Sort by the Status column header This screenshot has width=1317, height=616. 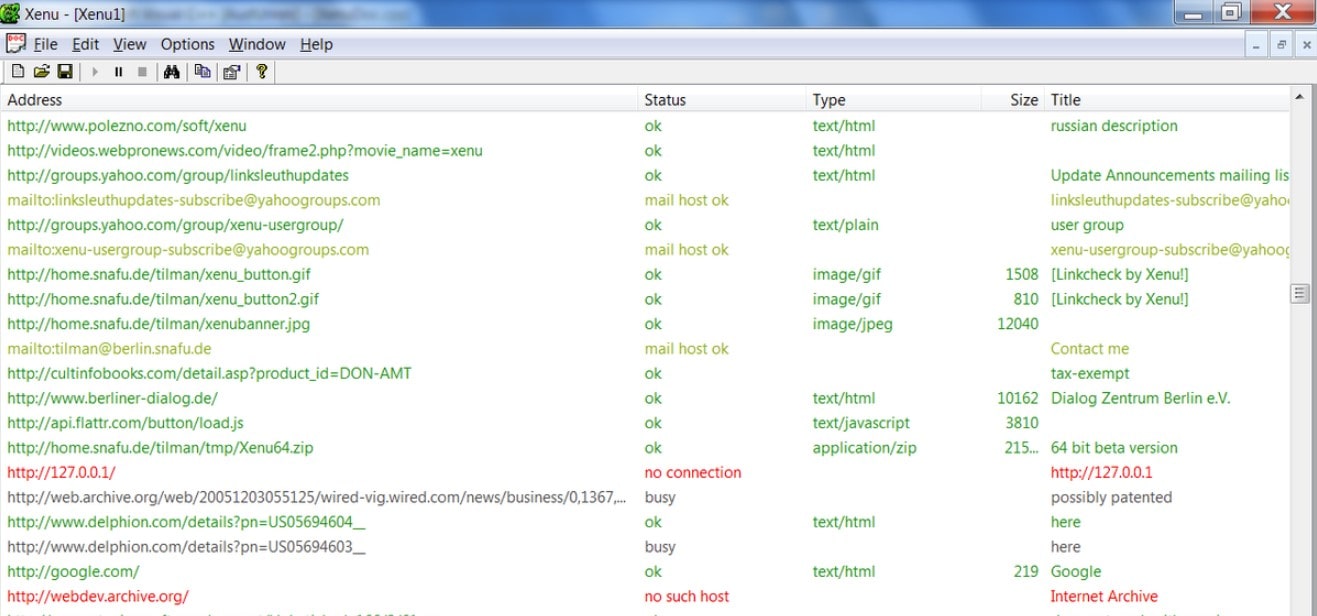point(722,100)
